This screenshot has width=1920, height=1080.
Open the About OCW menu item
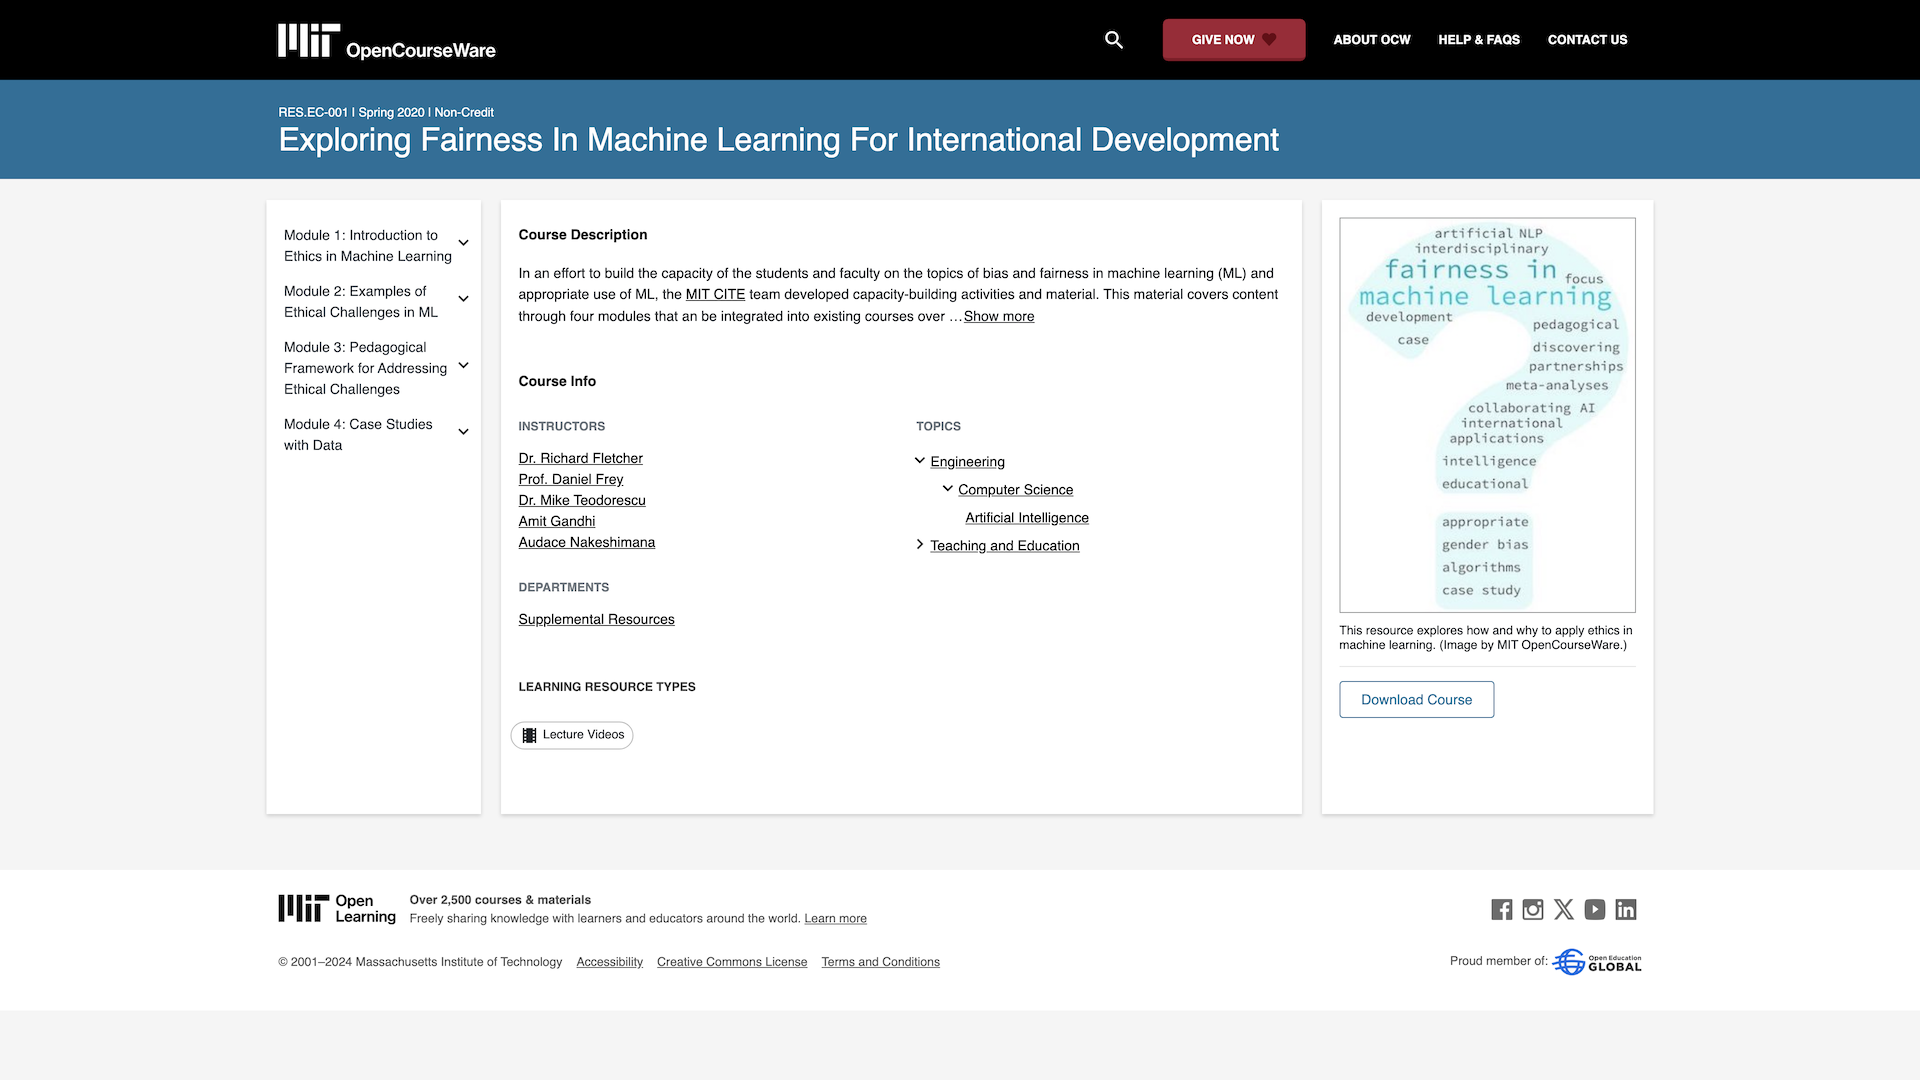[x=1372, y=40]
